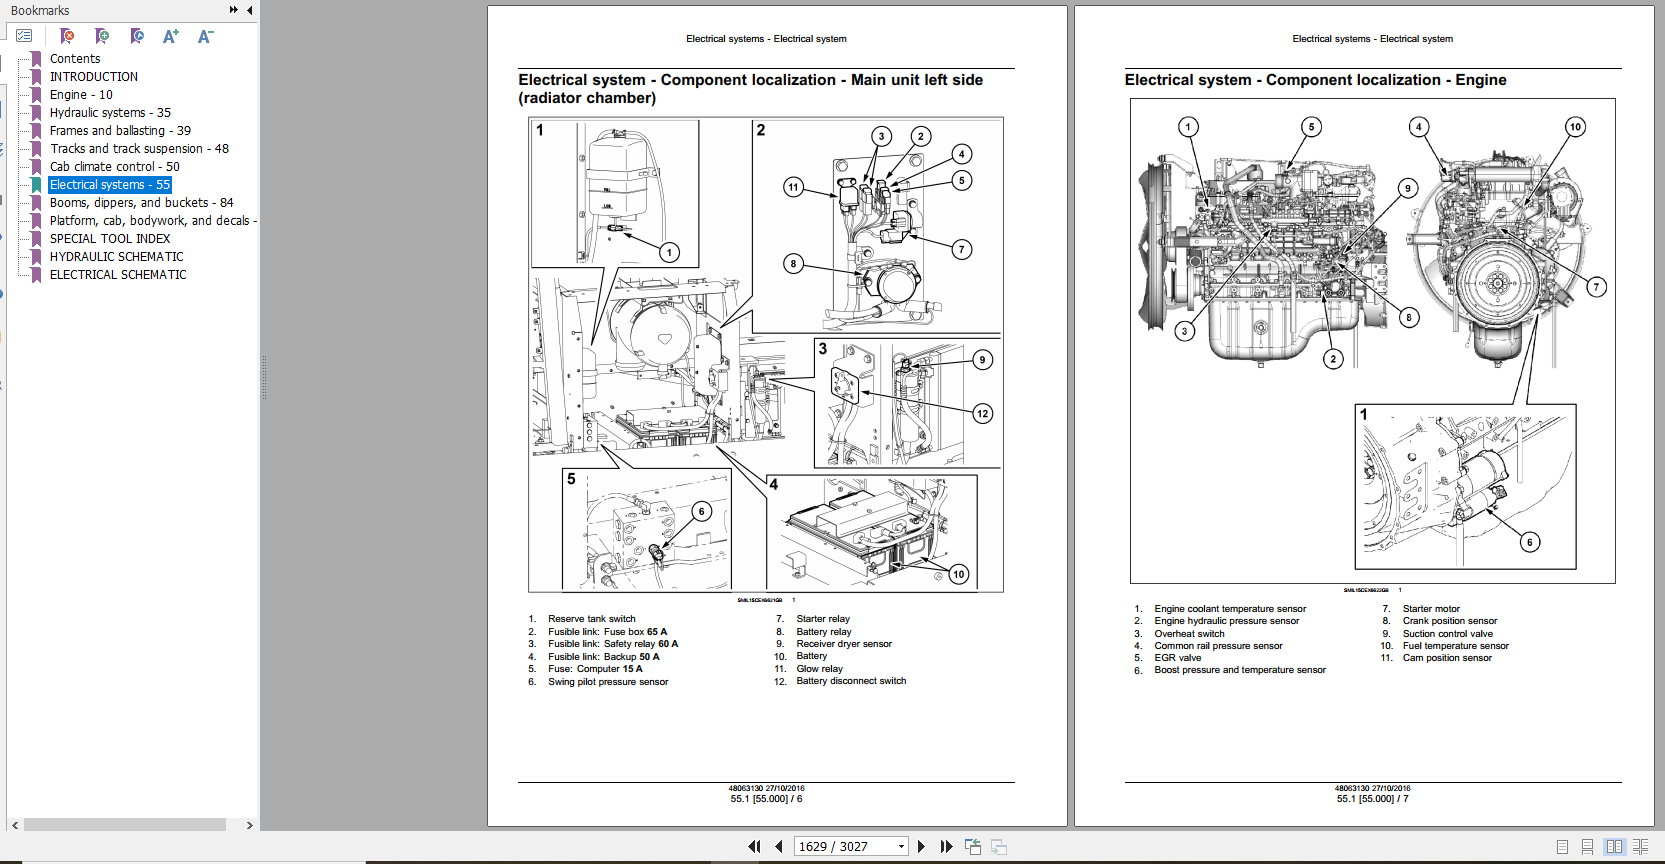Open the page number dropdown
This screenshot has height=864, width=1665.
[x=901, y=847]
